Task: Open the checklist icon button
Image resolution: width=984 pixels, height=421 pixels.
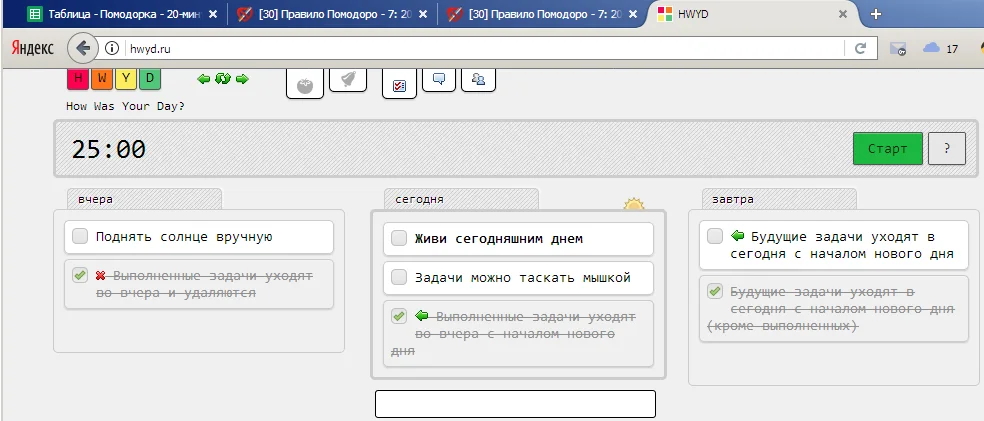Action: [x=399, y=84]
